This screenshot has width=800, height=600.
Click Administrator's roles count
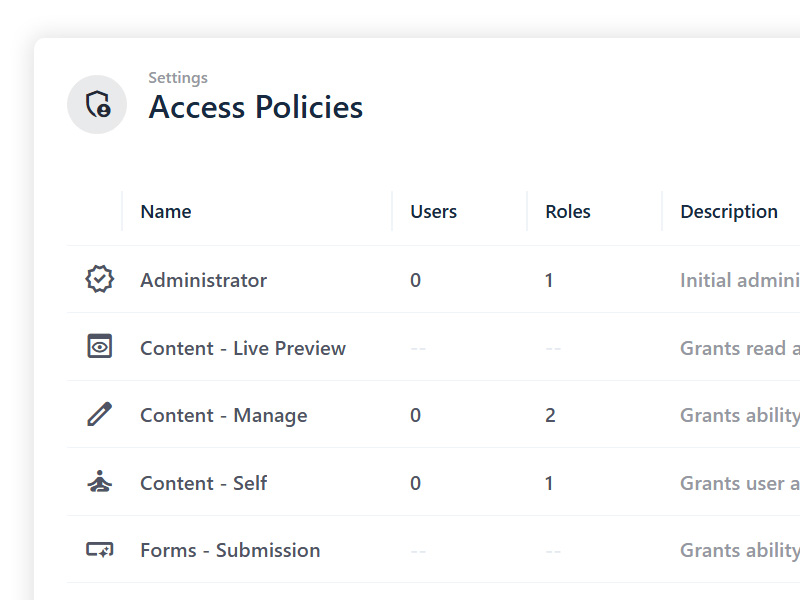point(549,281)
